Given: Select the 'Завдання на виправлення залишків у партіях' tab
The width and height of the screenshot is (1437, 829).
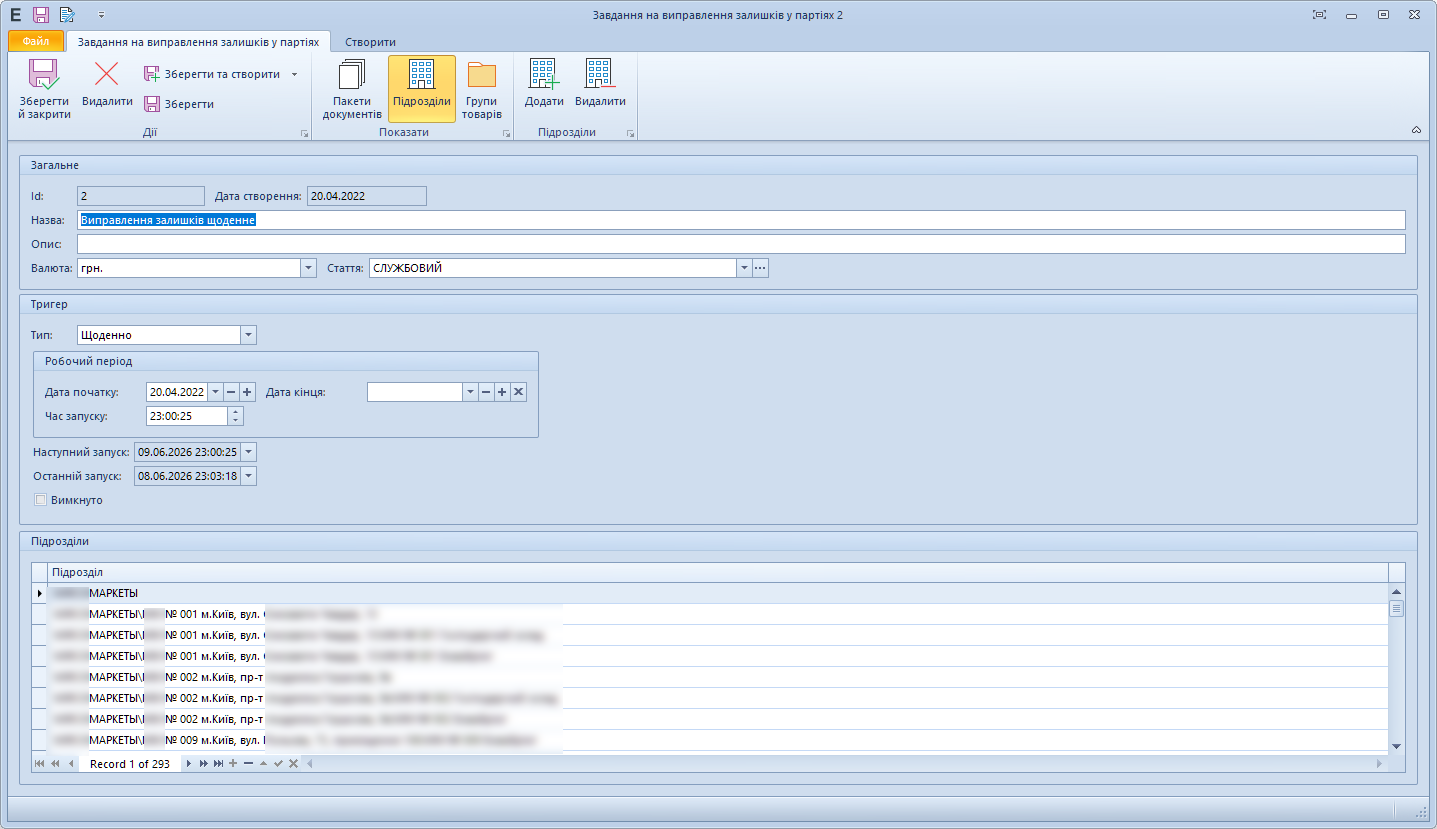Looking at the screenshot, I should [x=199, y=42].
